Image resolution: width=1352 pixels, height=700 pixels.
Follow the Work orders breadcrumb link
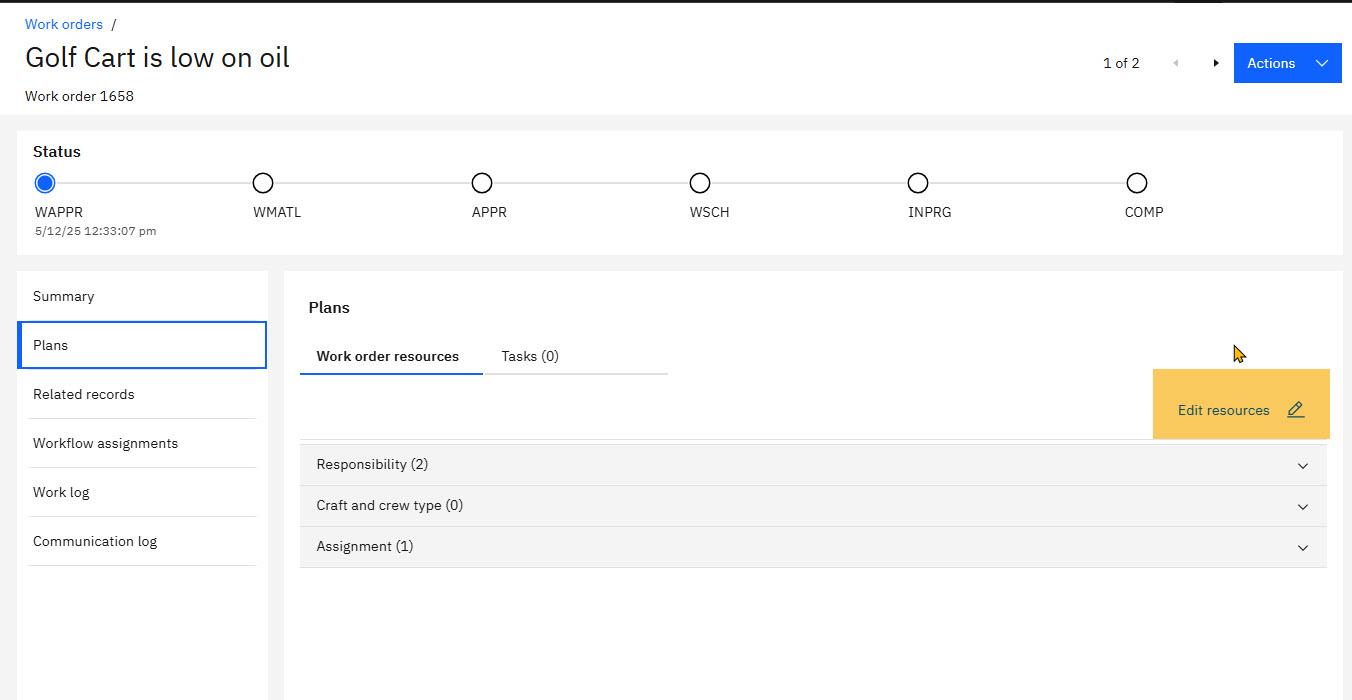(64, 24)
